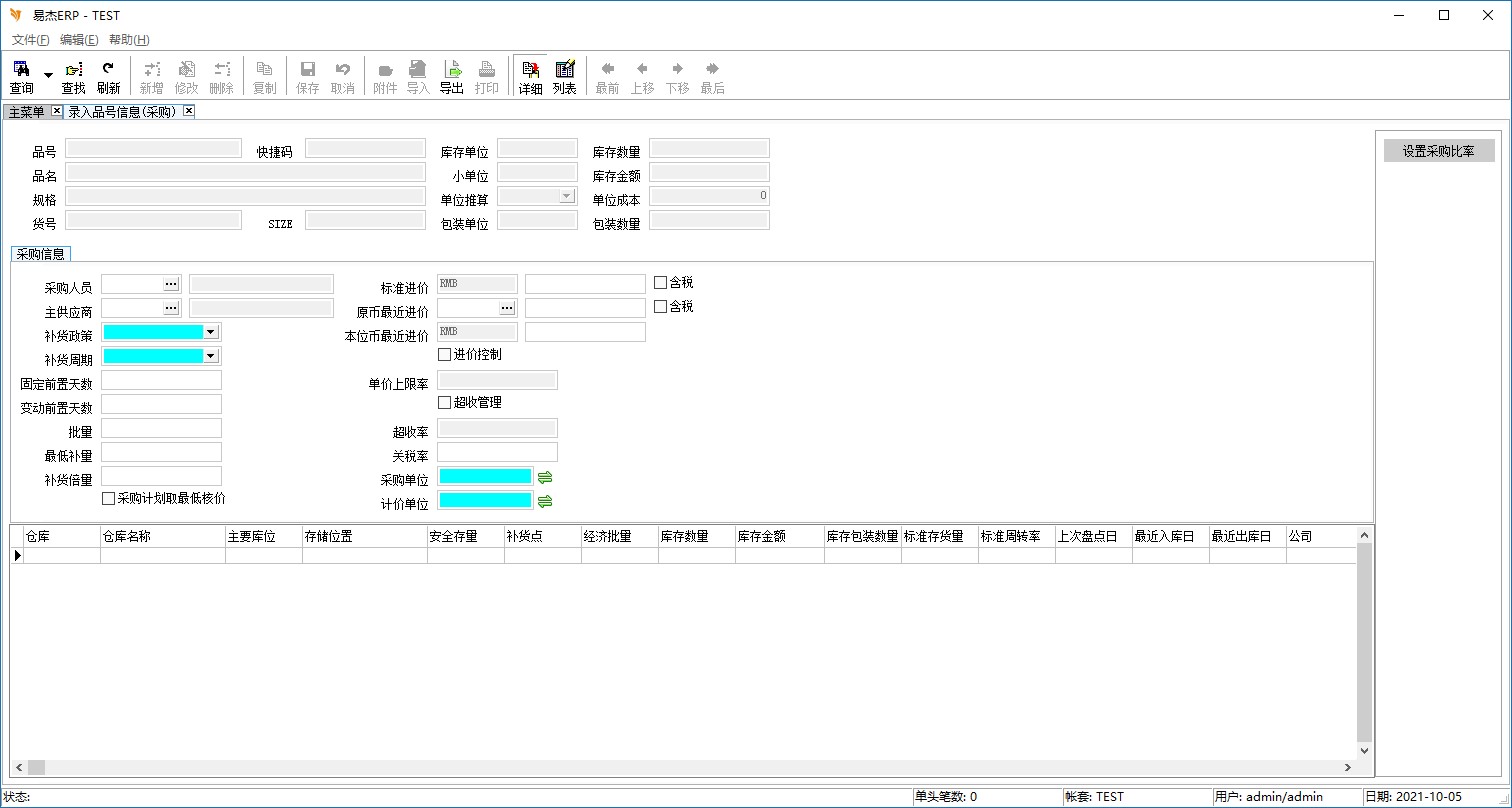Check 含税 next to 标准进价
Image resolution: width=1512 pixels, height=808 pixels.
pyautogui.click(x=660, y=283)
